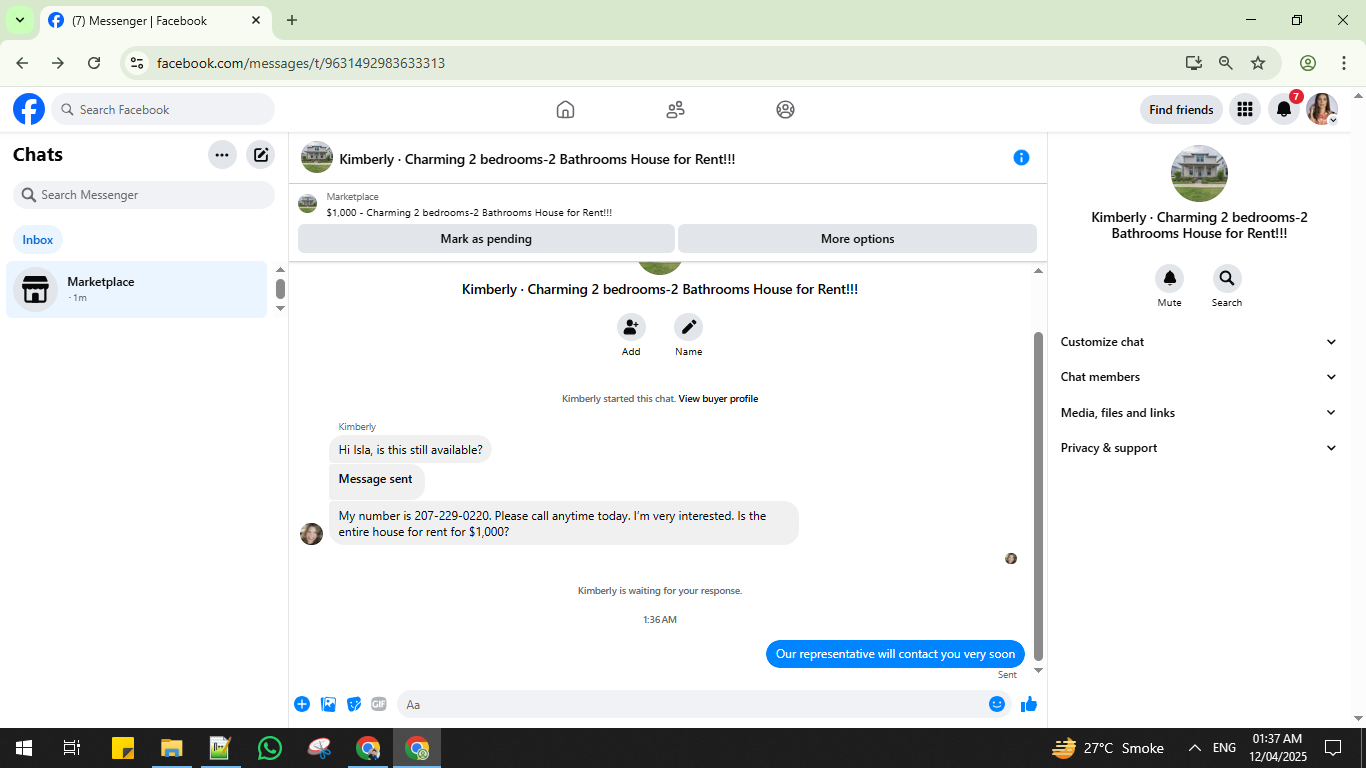The image size is (1366, 768).
Task: Open Windows notification center icon
Action: click(1332, 748)
